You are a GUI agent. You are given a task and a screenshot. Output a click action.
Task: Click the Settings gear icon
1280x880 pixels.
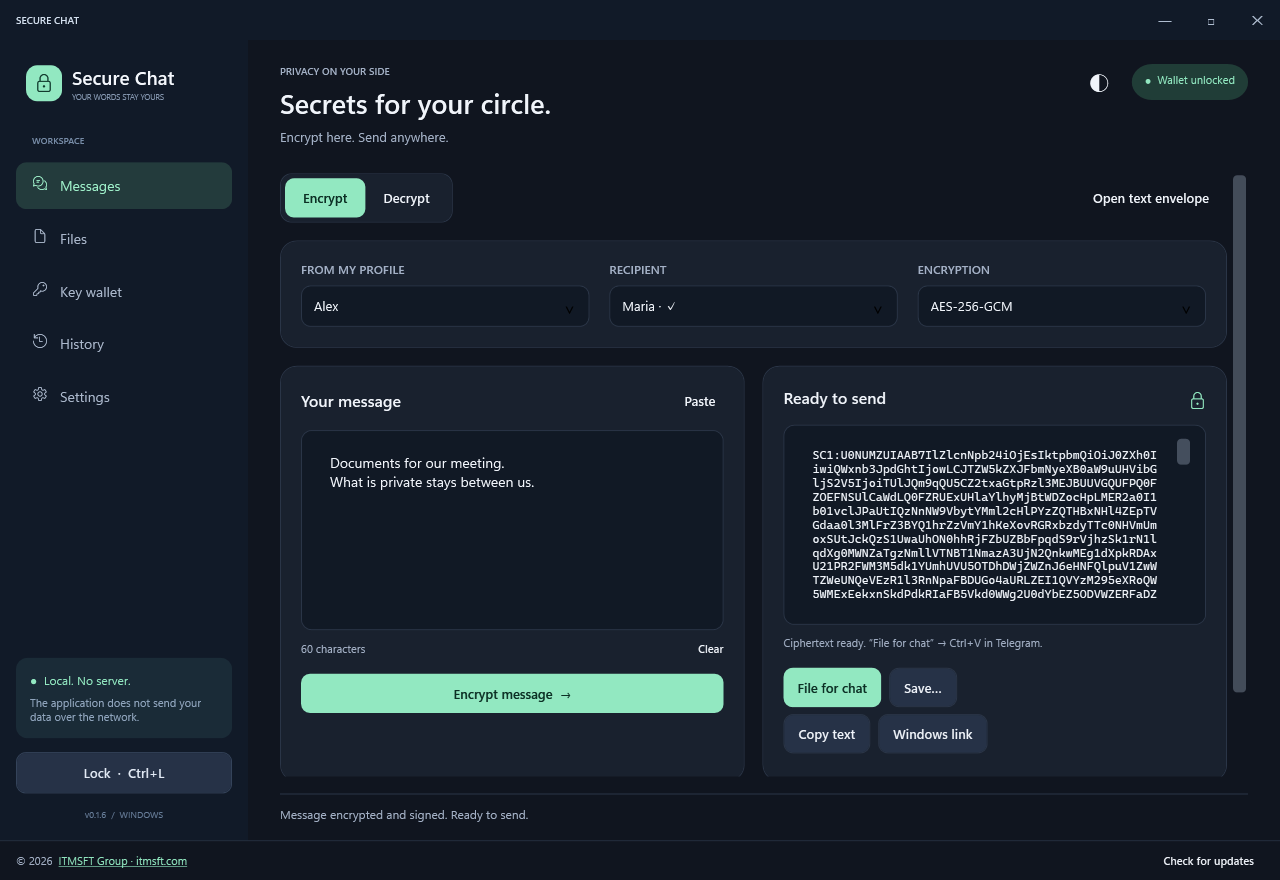[x=40, y=395]
